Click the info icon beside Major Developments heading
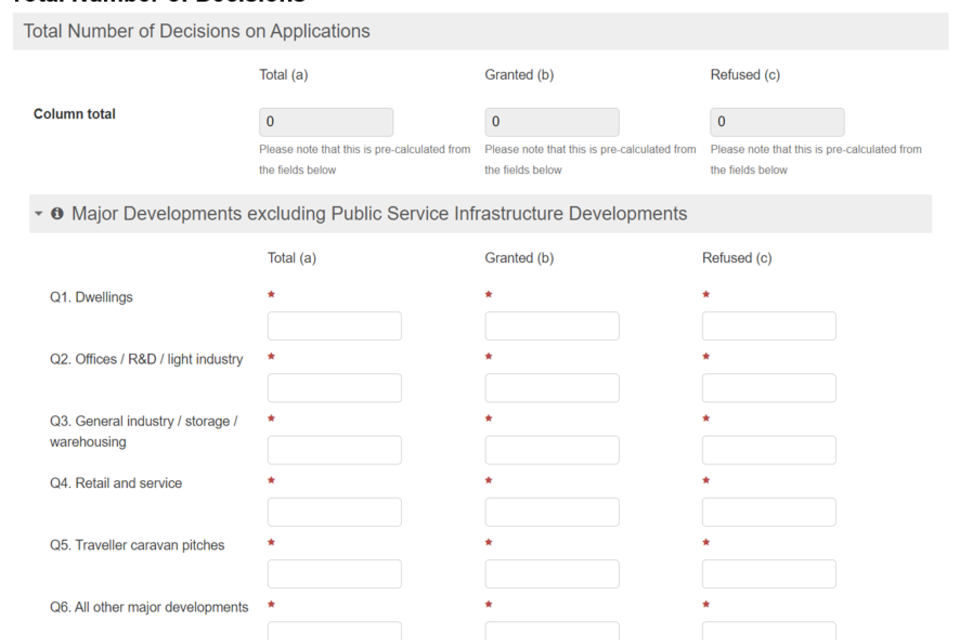960x640 pixels. coord(57,214)
